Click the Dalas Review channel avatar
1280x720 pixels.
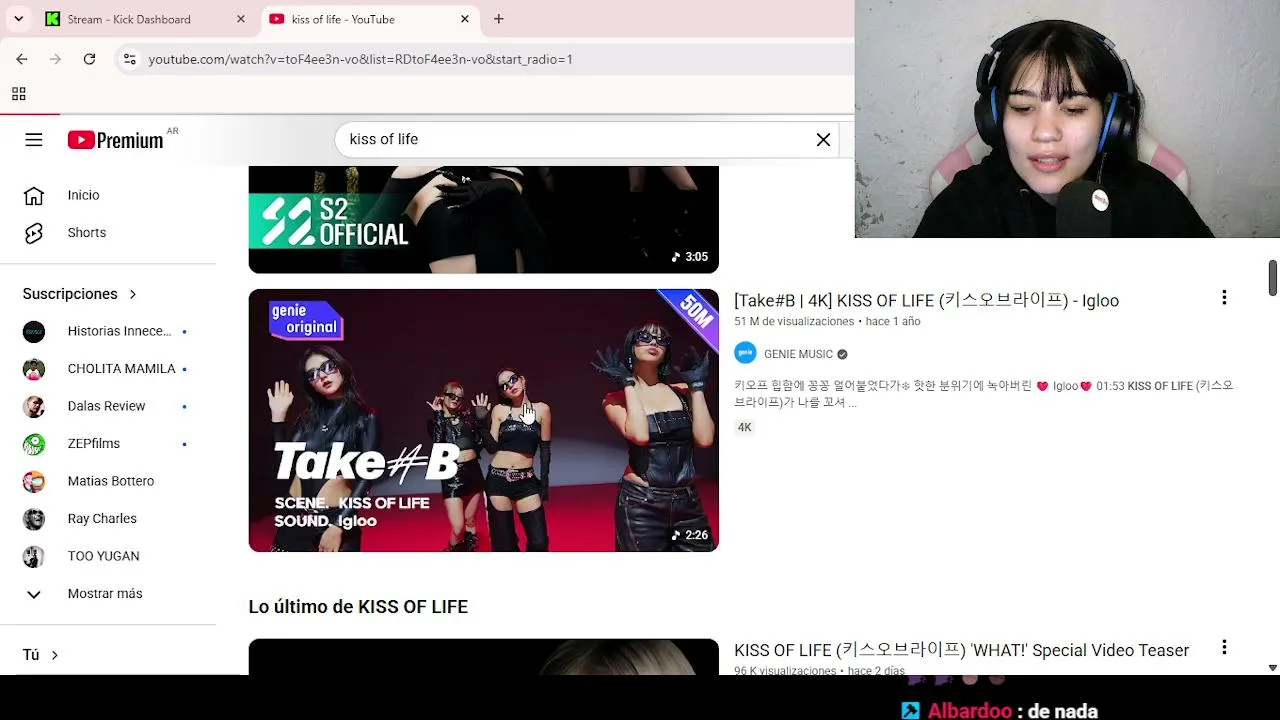[x=34, y=406]
